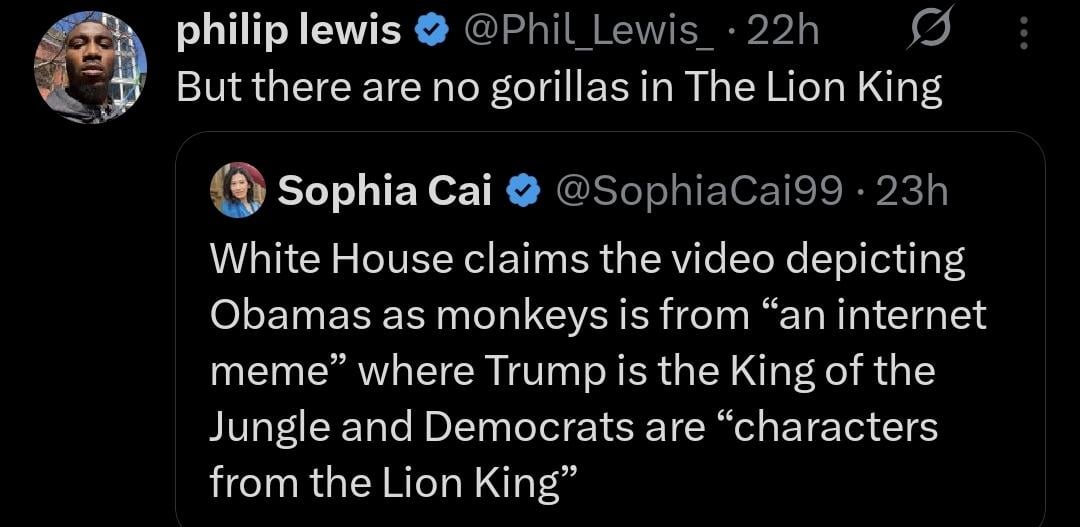
Task: Open the post reading "But there are no gorillas"
Action: click(x=560, y=88)
